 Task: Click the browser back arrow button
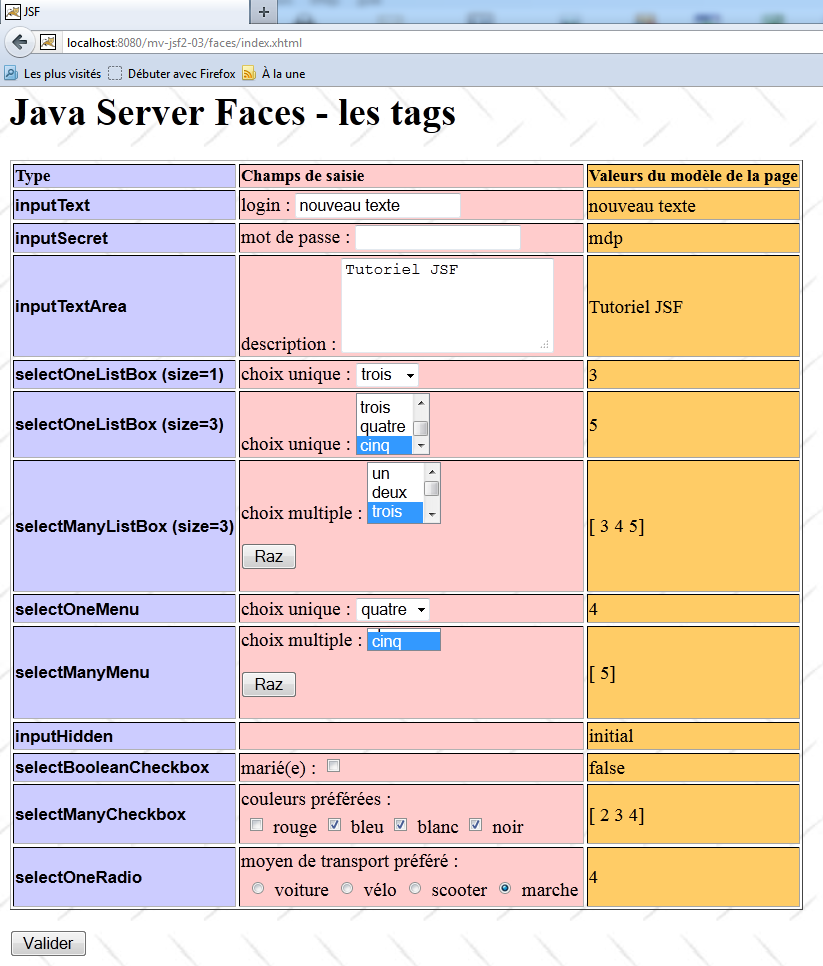click(19, 42)
